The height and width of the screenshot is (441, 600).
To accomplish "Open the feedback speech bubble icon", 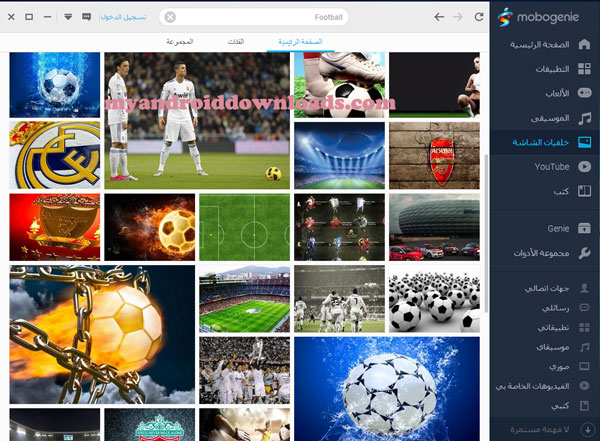I will [x=86, y=17].
